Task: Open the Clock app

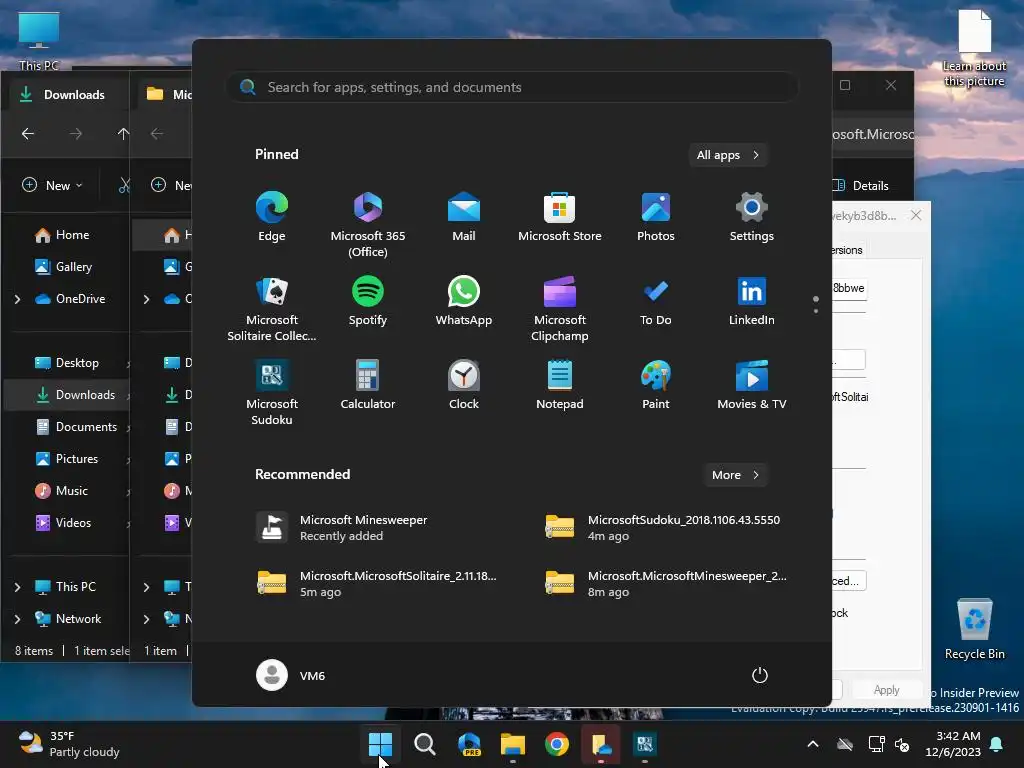Action: tap(464, 385)
